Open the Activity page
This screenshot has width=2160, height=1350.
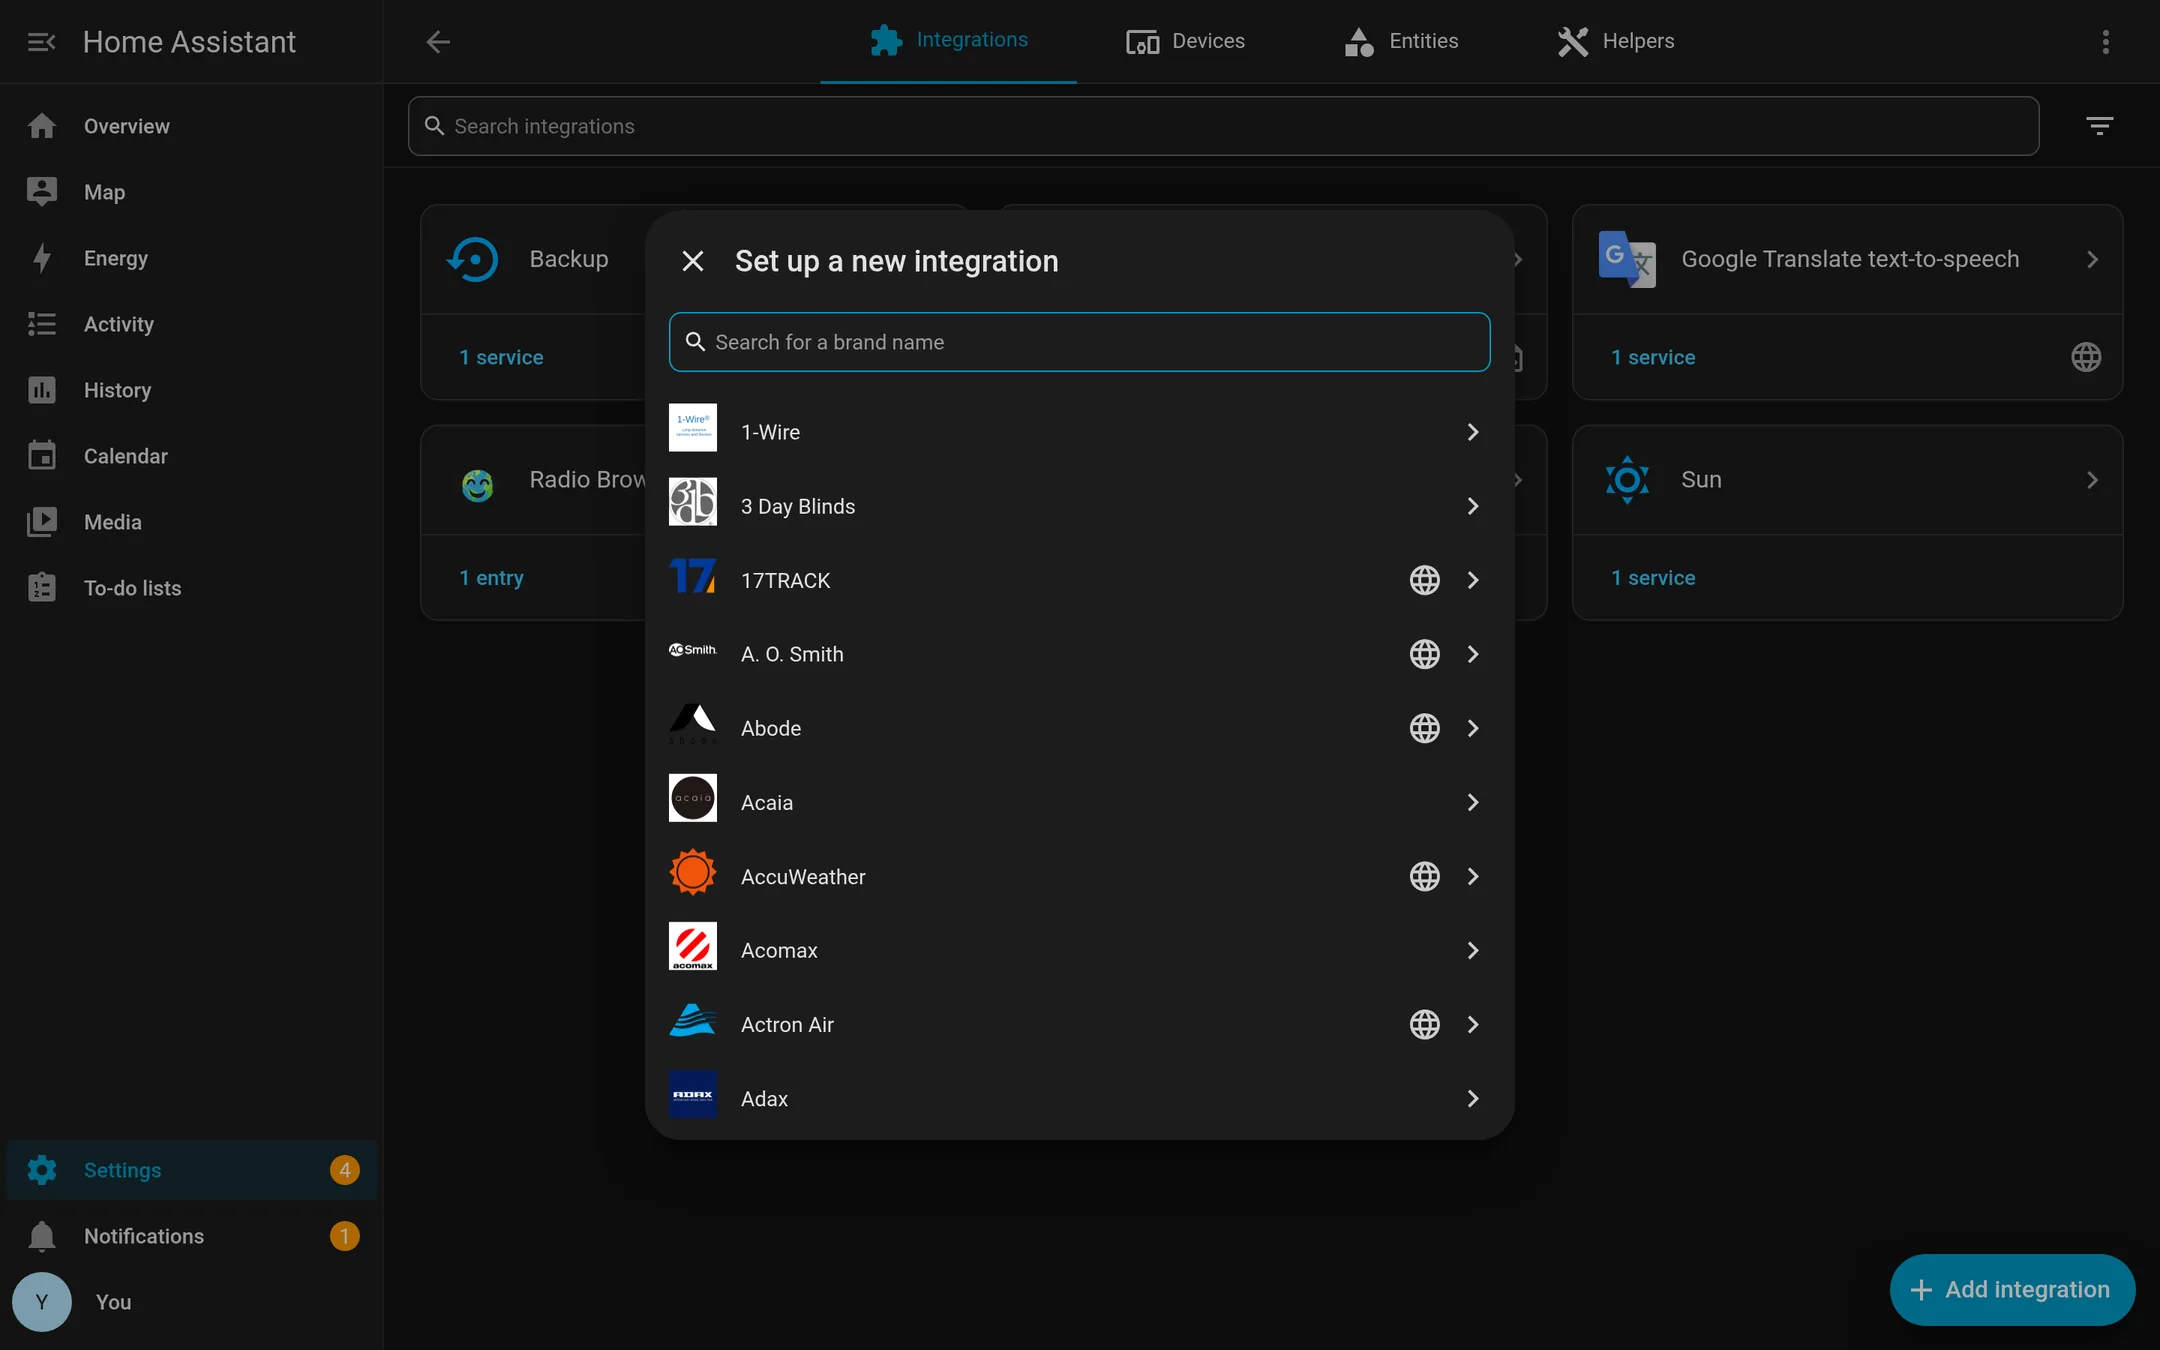point(191,324)
